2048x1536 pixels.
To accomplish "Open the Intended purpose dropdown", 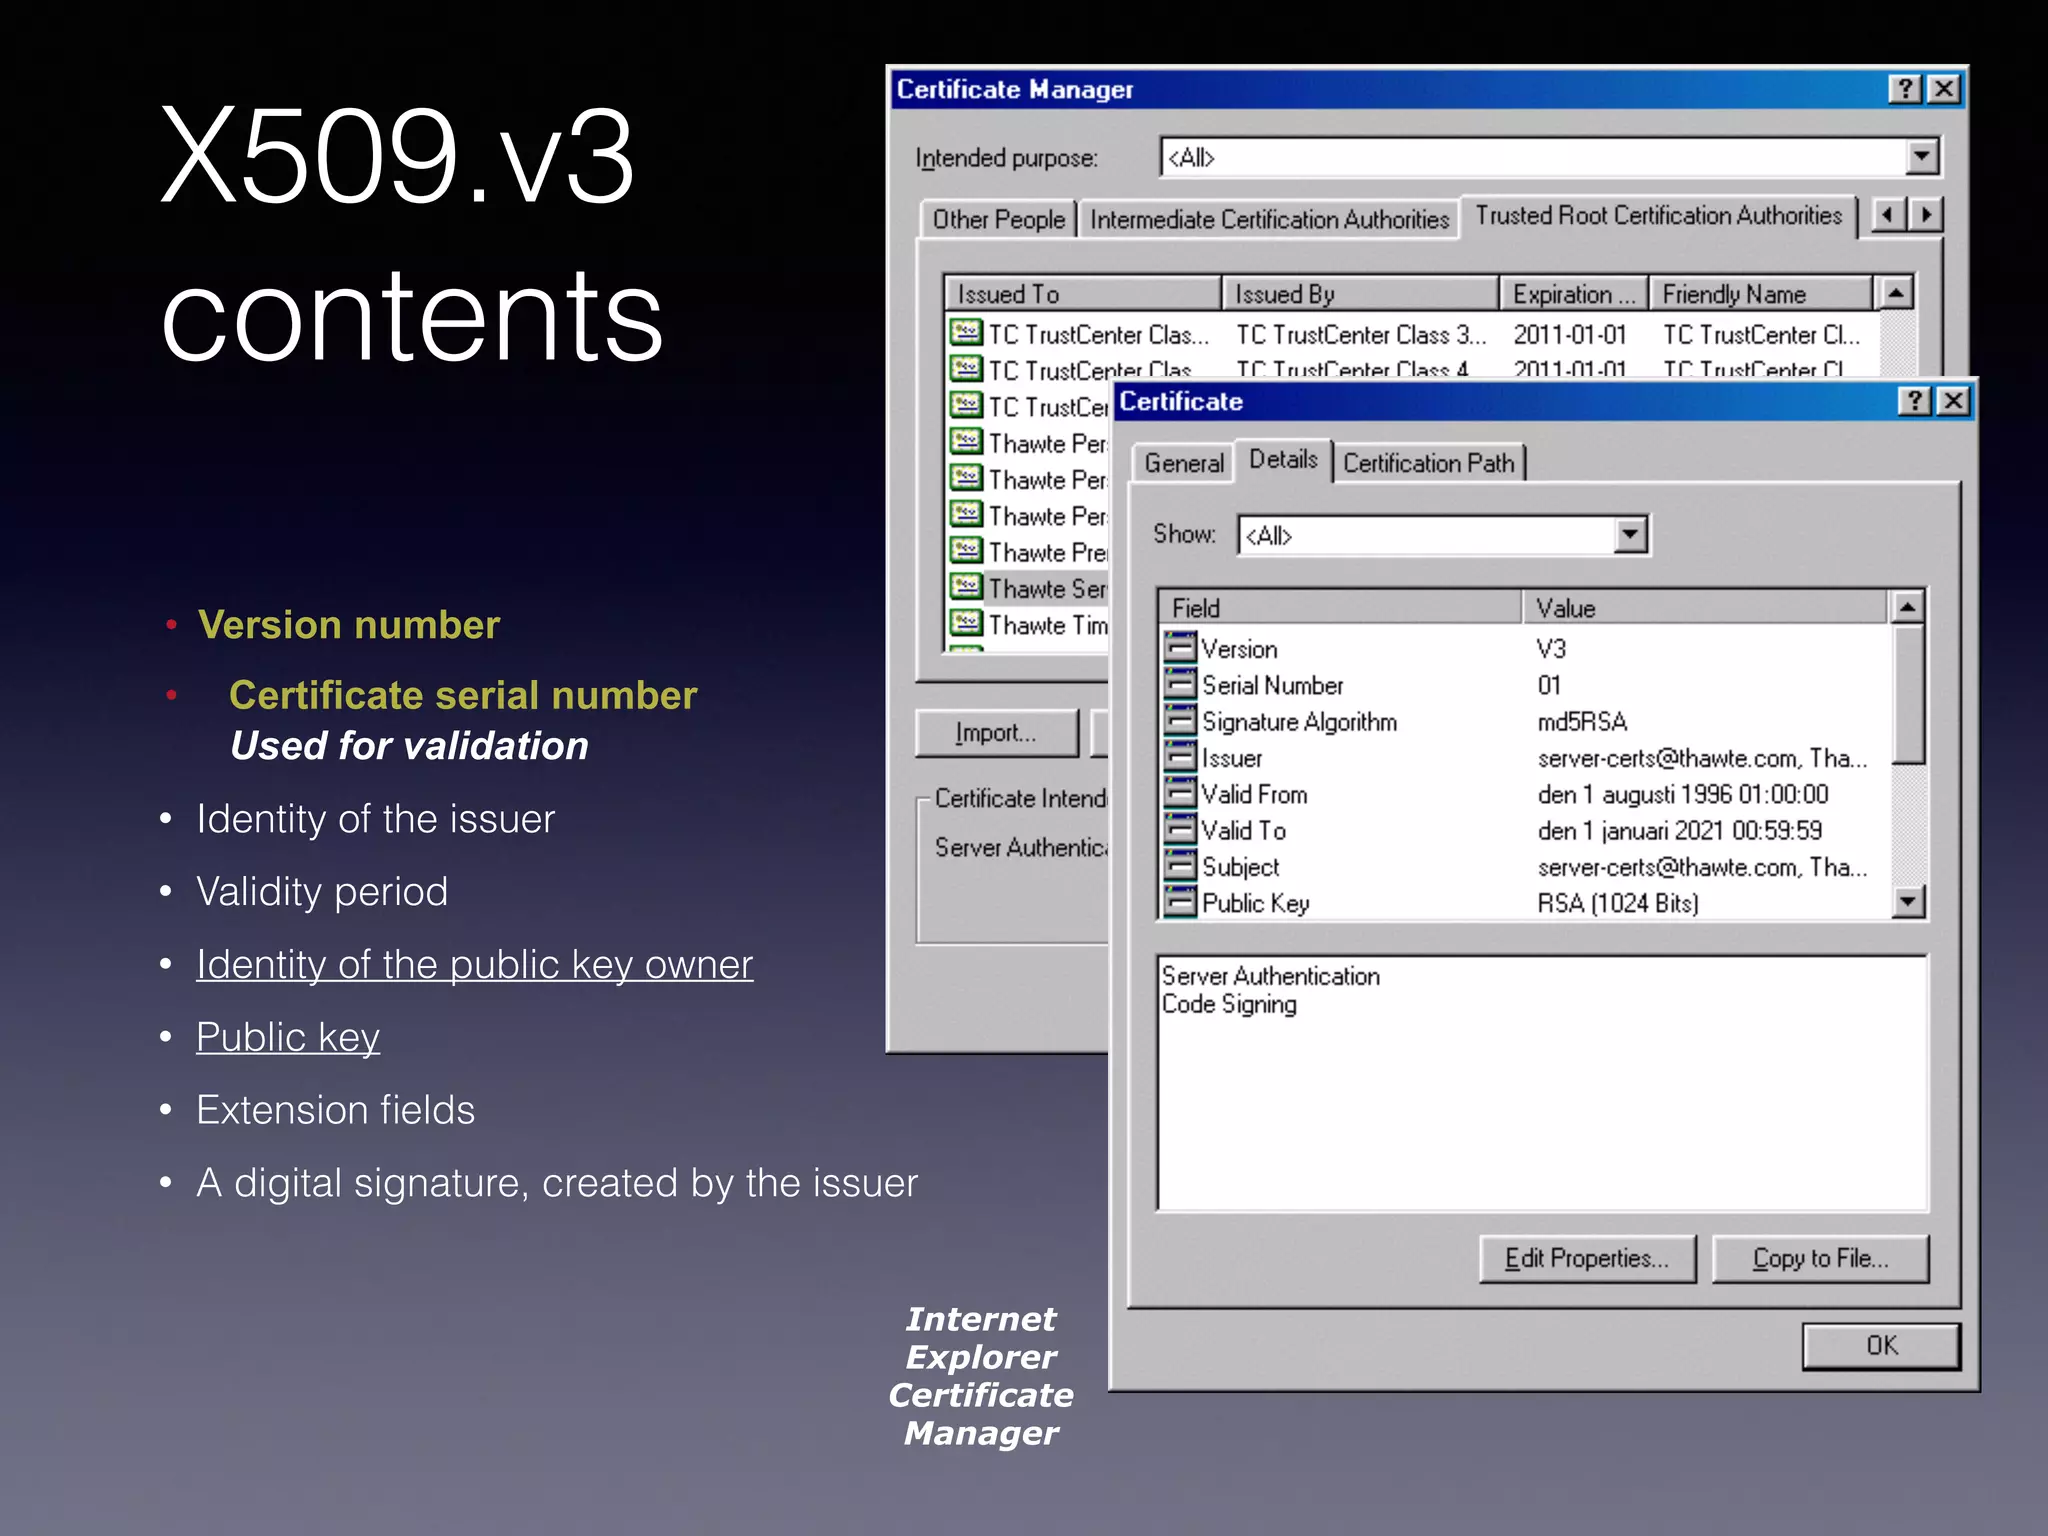I will (1921, 157).
